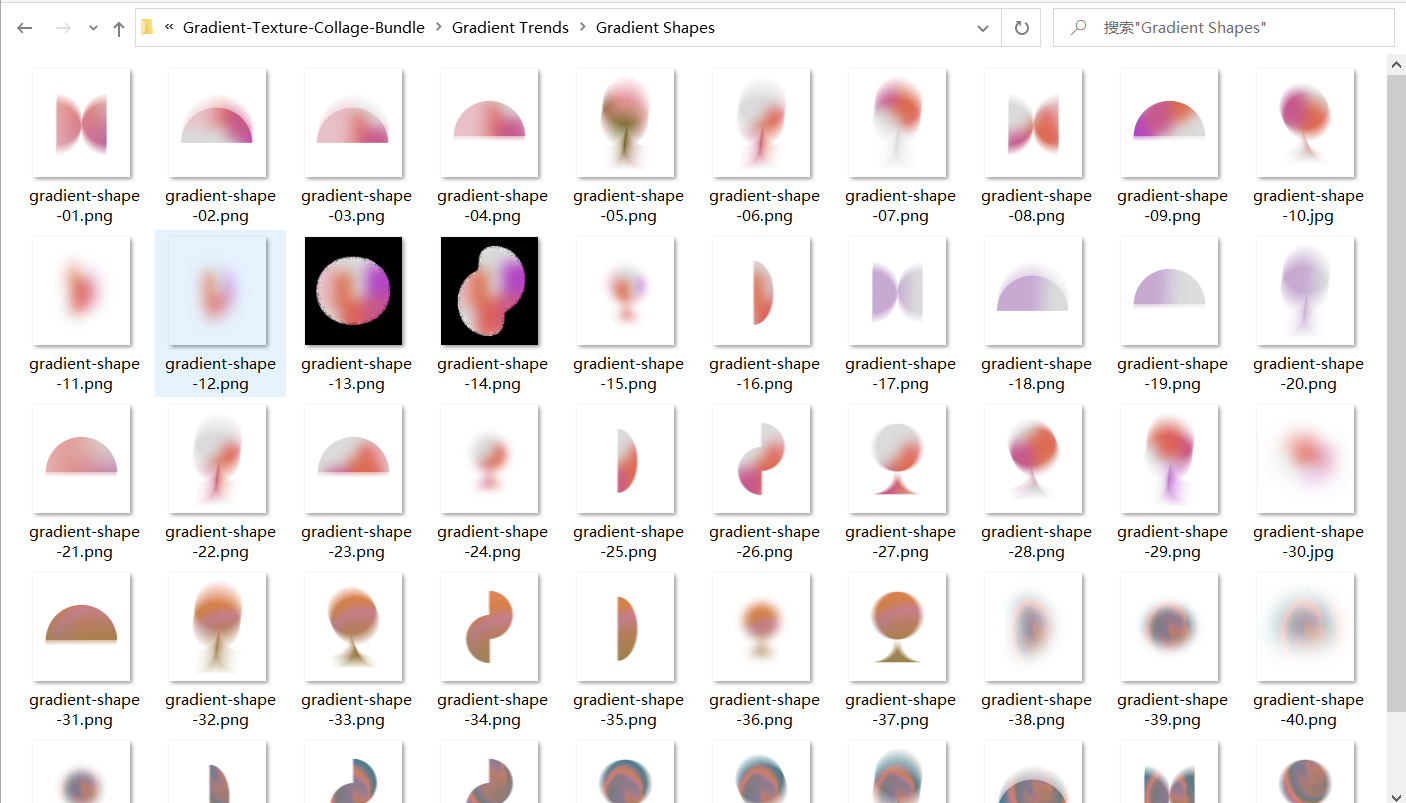
Task: Select gradient-shape-35.png thumbnail
Action: point(626,627)
